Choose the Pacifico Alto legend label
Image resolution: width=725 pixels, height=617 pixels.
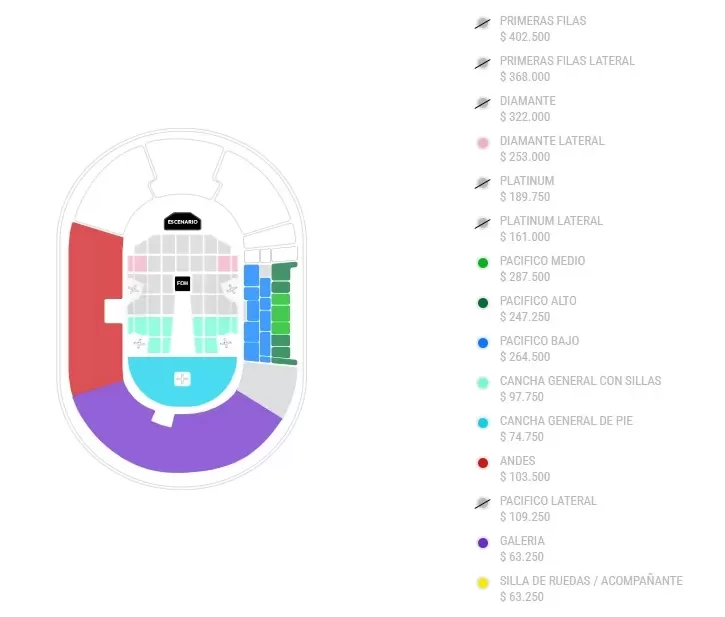click(538, 301)
